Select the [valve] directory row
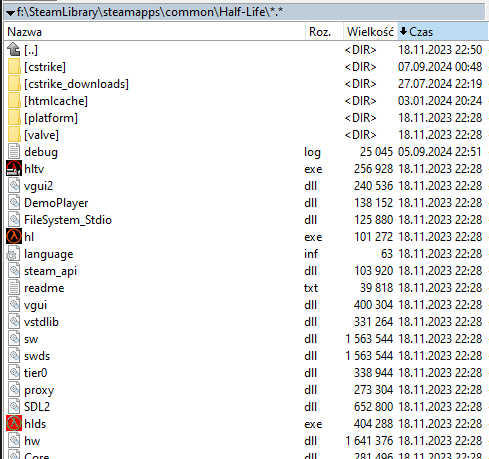This screenshot has height=459, width=489. pos(246,135)
